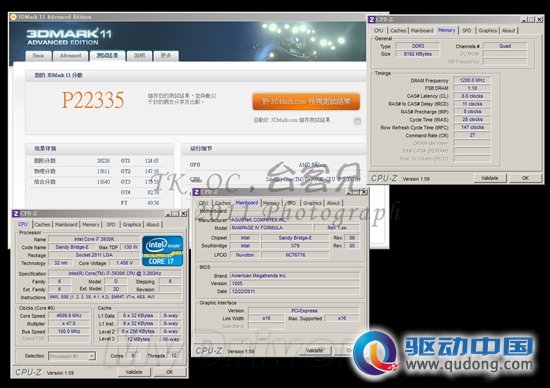Click the DRAM Frequency 1200.0 MHz value
550x388 pixels.
coord(472,80)
